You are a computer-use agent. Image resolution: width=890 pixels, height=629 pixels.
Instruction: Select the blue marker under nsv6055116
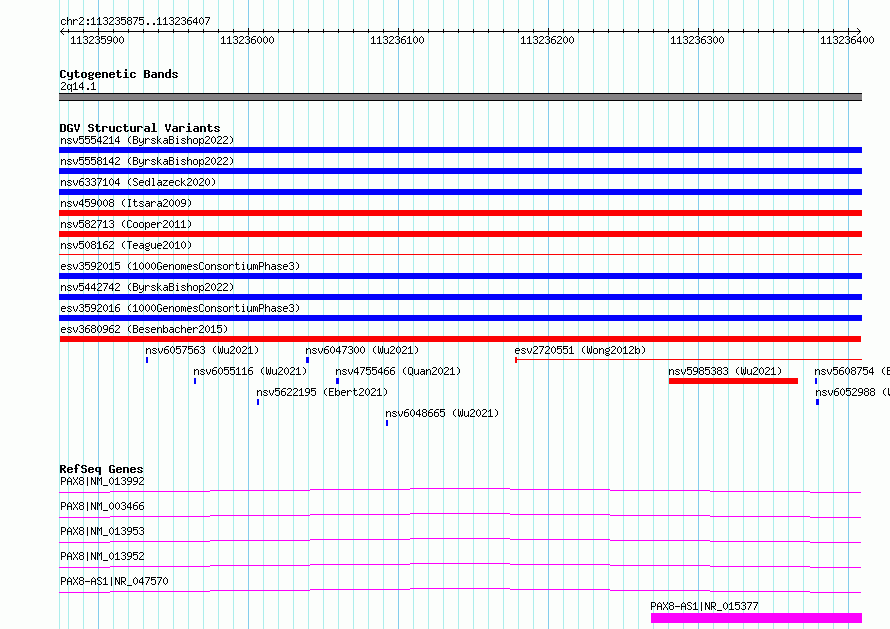195,381
